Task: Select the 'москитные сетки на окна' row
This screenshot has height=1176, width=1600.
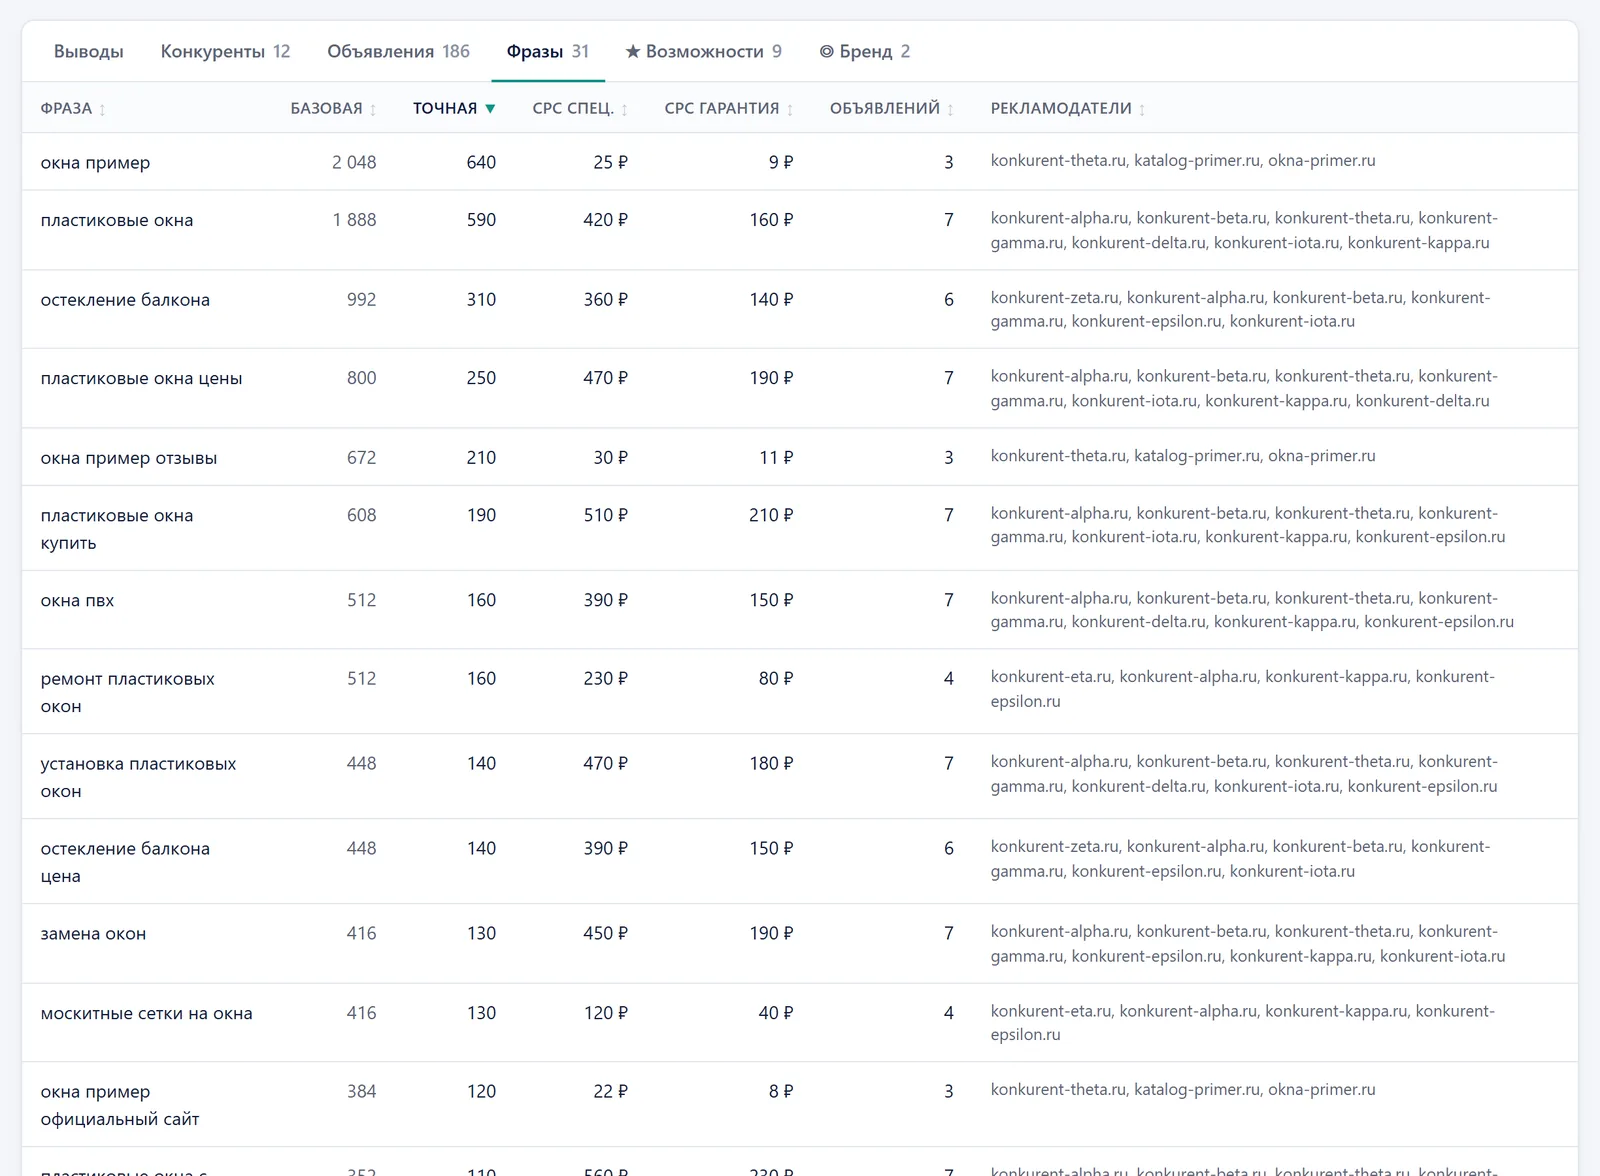Action: point(800,1022)
